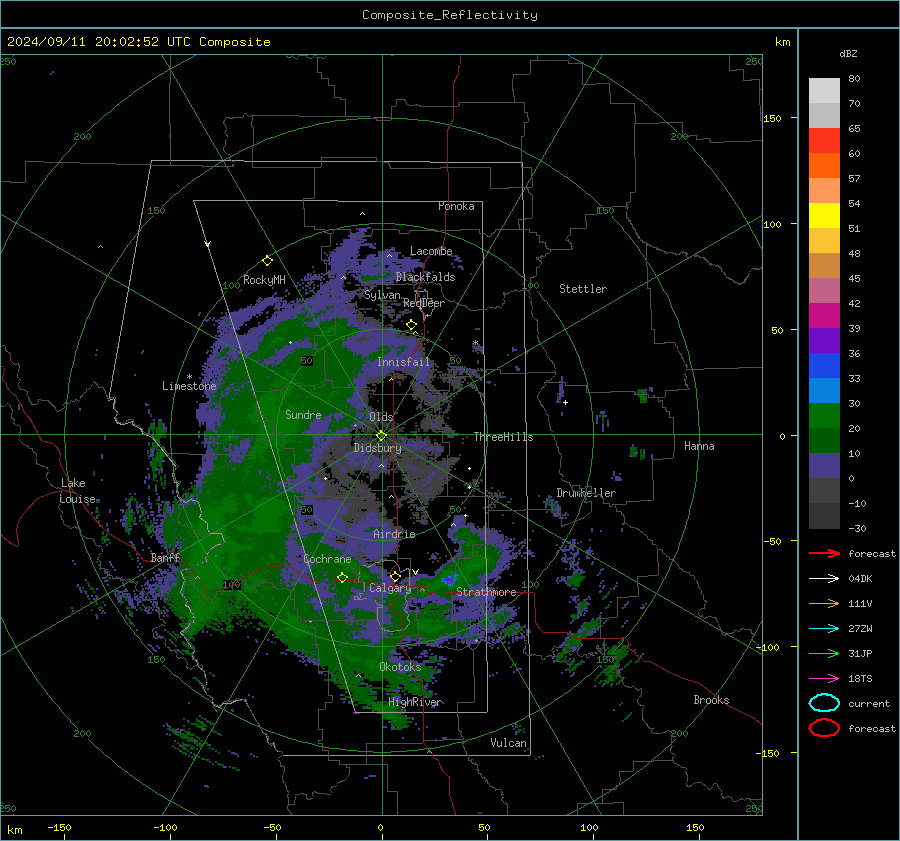
Task: Click the Calgary label on map
Action: coord(390,588)
